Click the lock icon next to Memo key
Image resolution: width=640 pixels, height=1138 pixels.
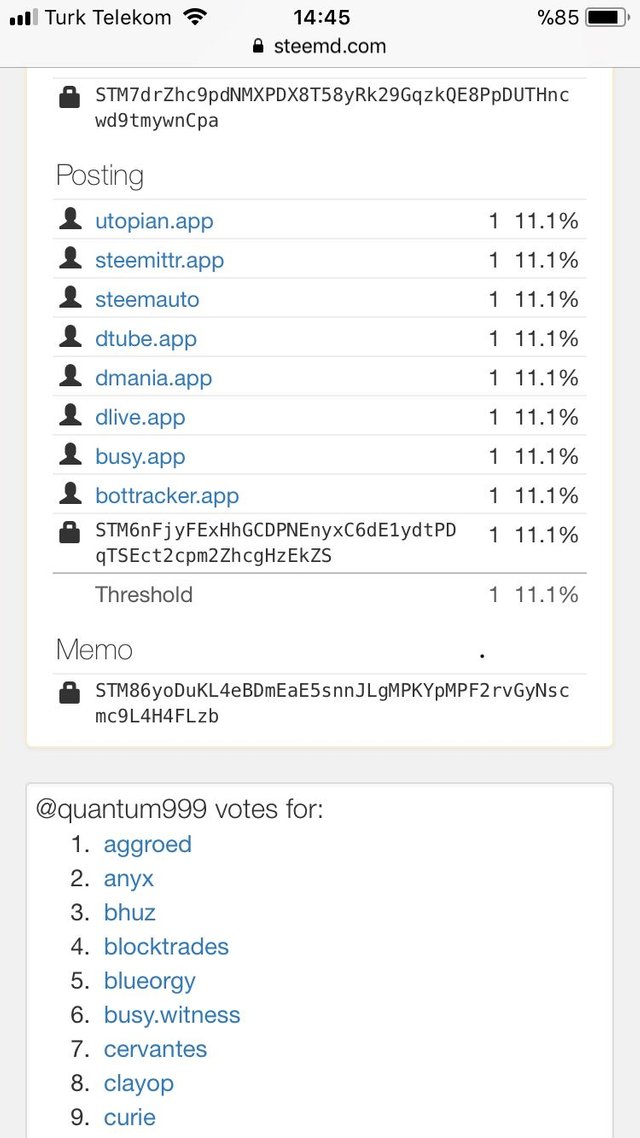click(70, 692)
